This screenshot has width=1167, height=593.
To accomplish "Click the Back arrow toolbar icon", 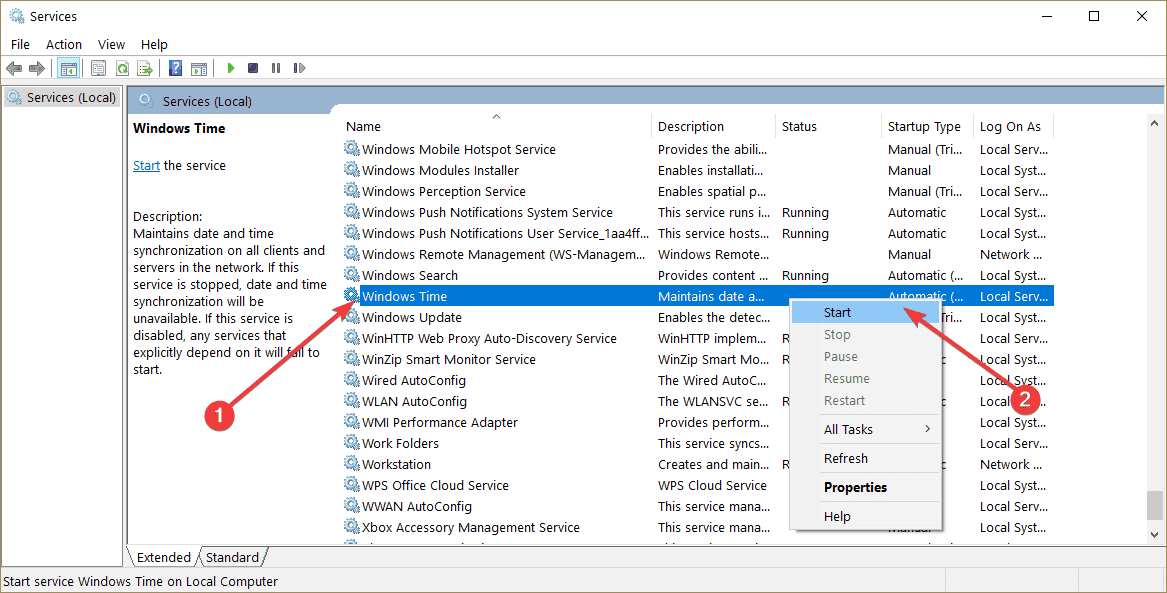I will point(13,68).
